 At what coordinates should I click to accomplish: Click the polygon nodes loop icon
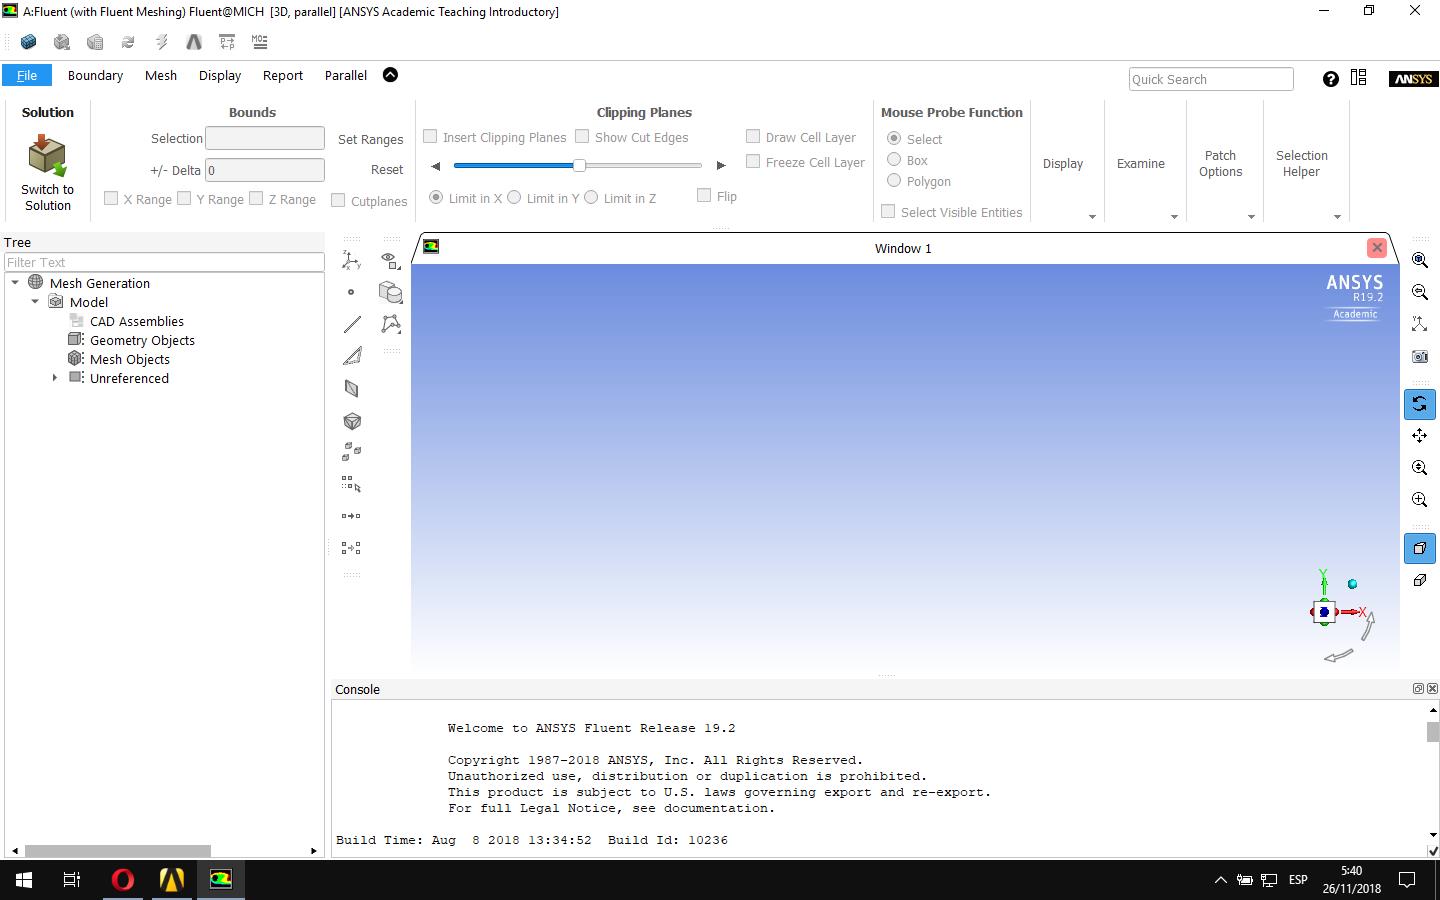[391, 324]
